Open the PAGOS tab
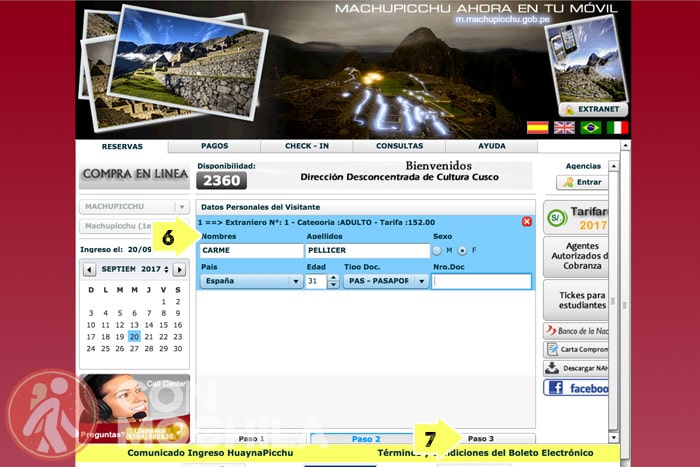The width and height of the screenshot is (700, 467). 214,146
